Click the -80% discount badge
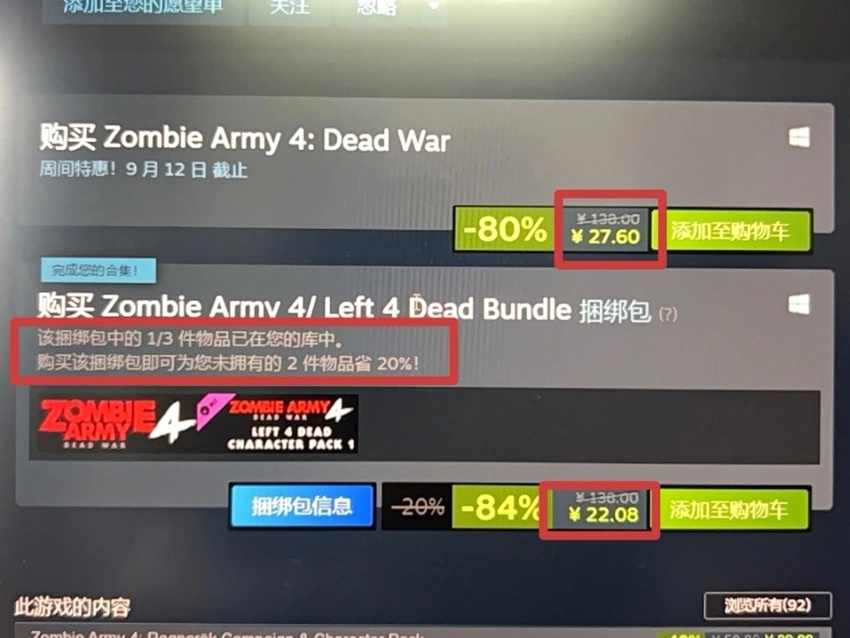The image size is (850, 638). tap(505, 230)
